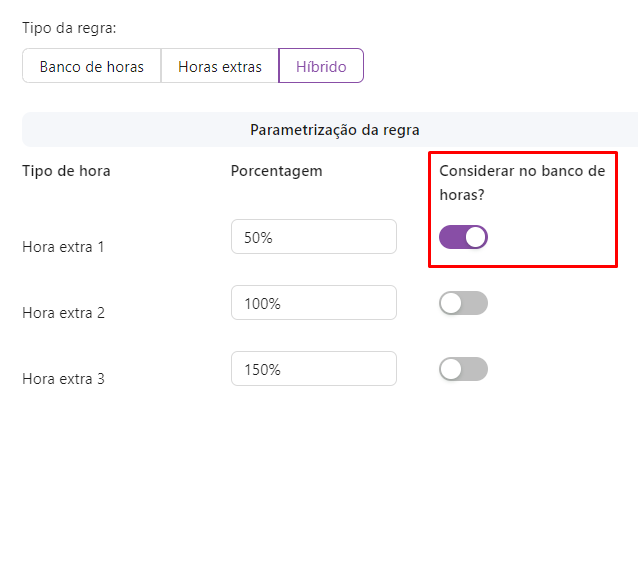Select the Banco de horas rule type

92,67
